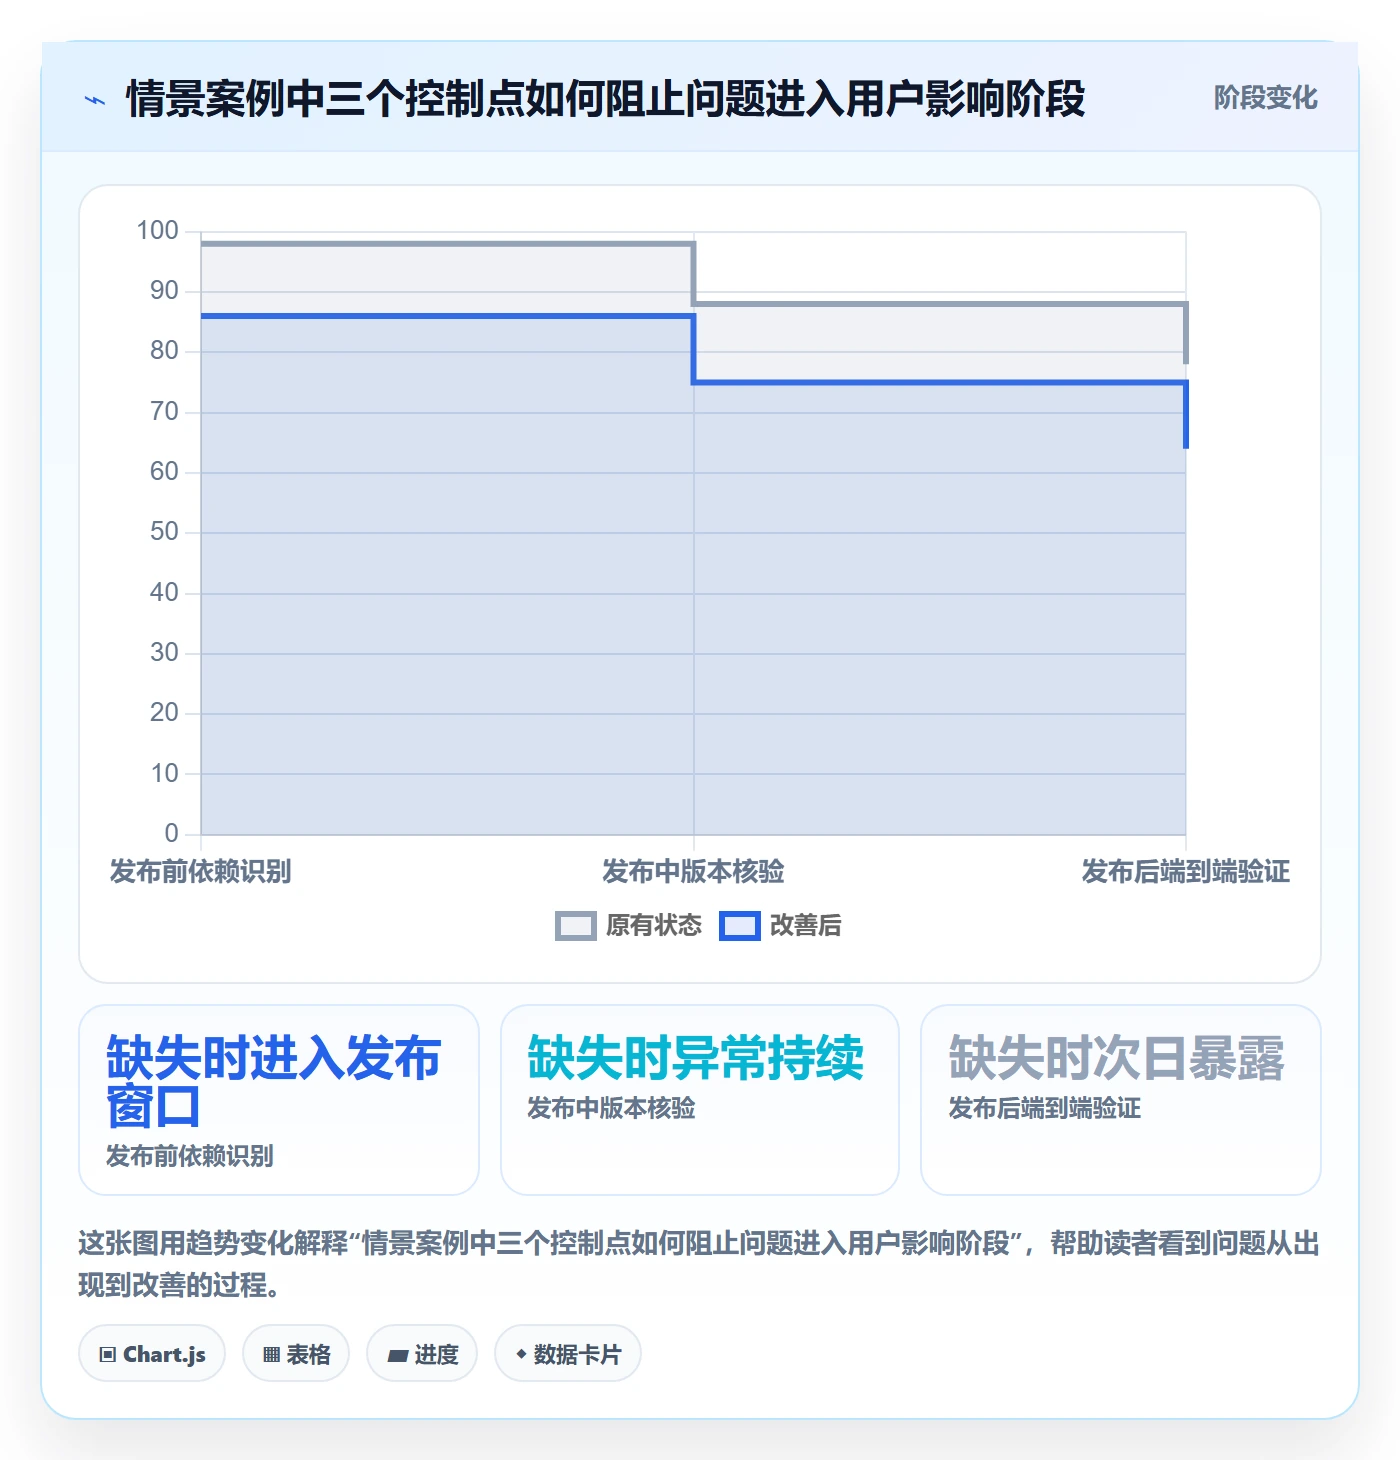
Task: Toggle 原有状态 legend swatch
Action: pyautogui.click(x=575, y=926)
